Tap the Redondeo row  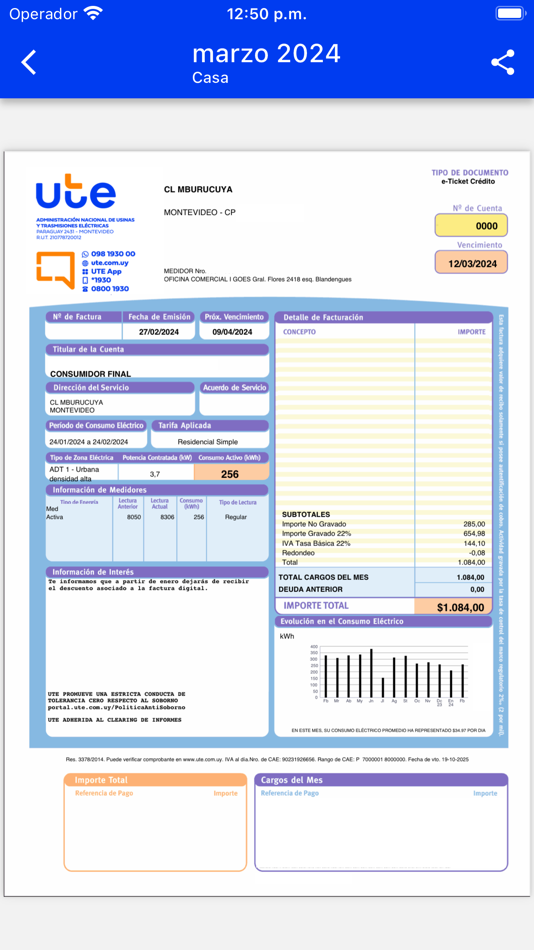[383, 553]
